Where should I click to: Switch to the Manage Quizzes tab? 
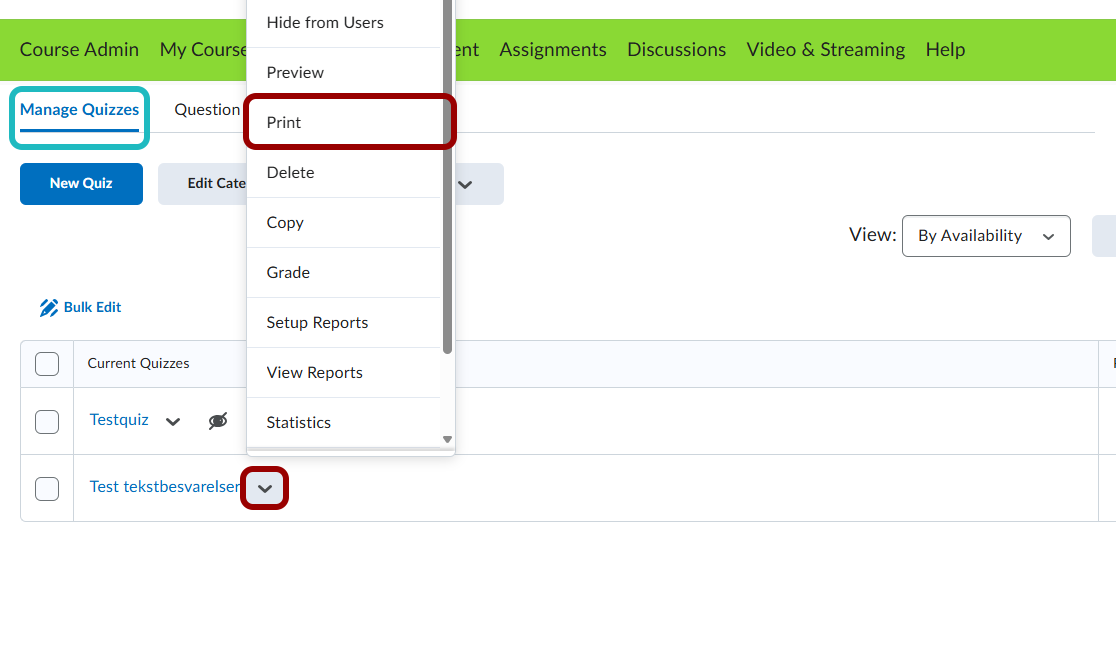point(79,110)
